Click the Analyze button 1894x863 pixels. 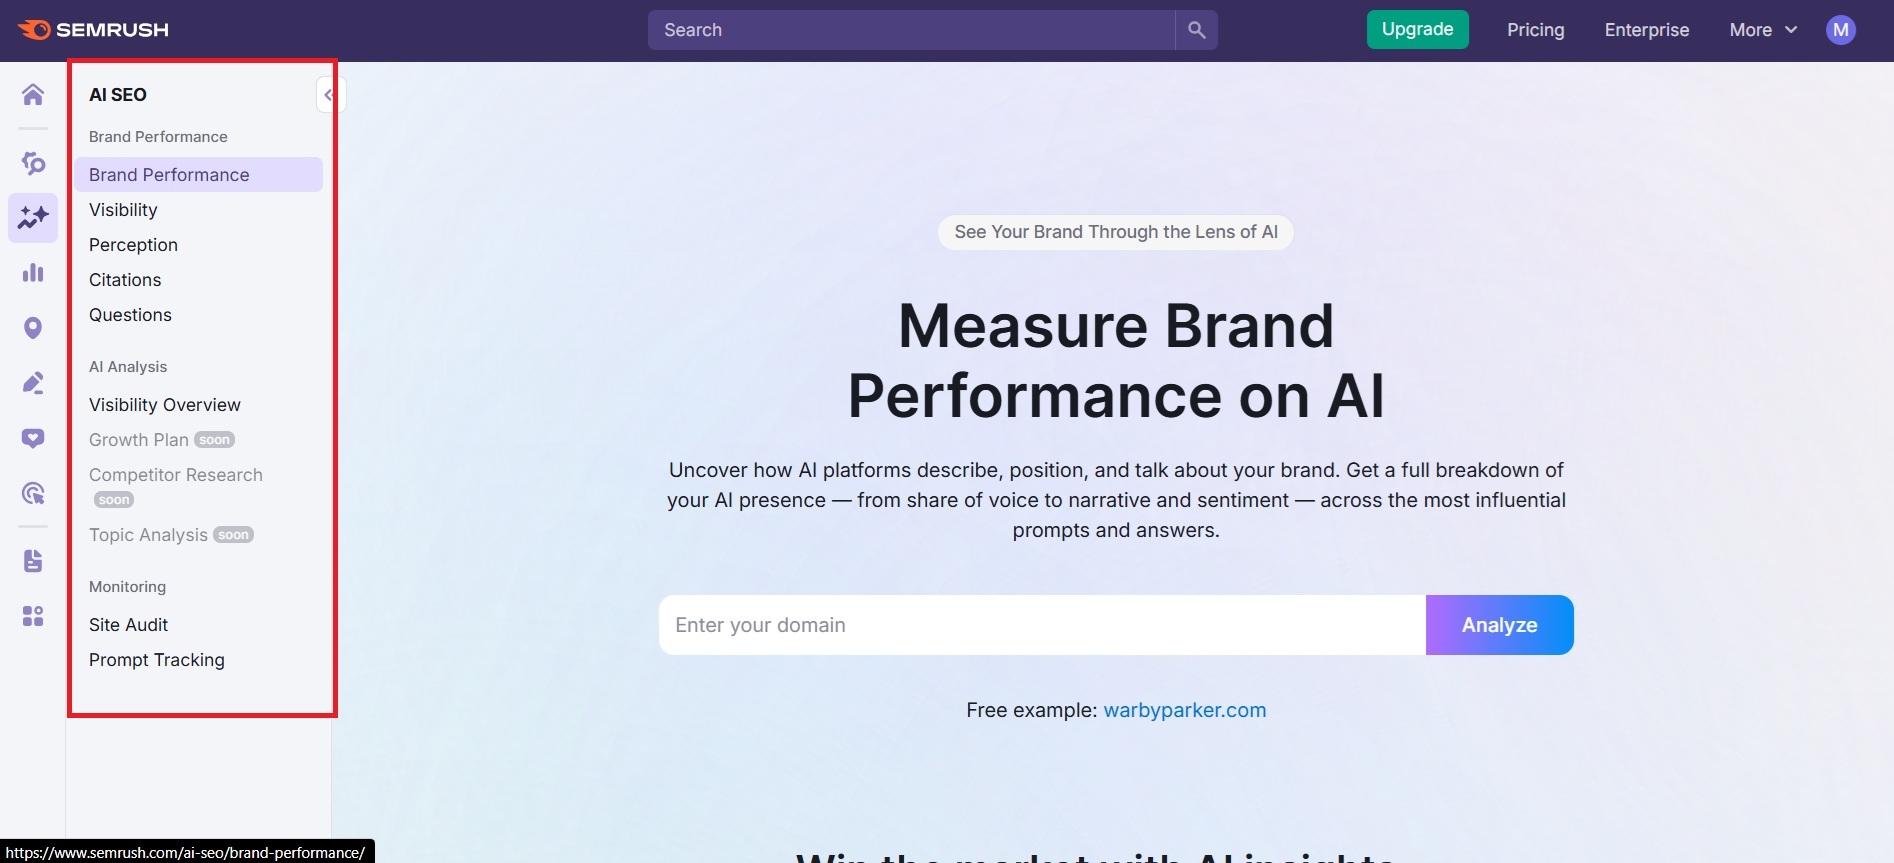pos(1498,624)
